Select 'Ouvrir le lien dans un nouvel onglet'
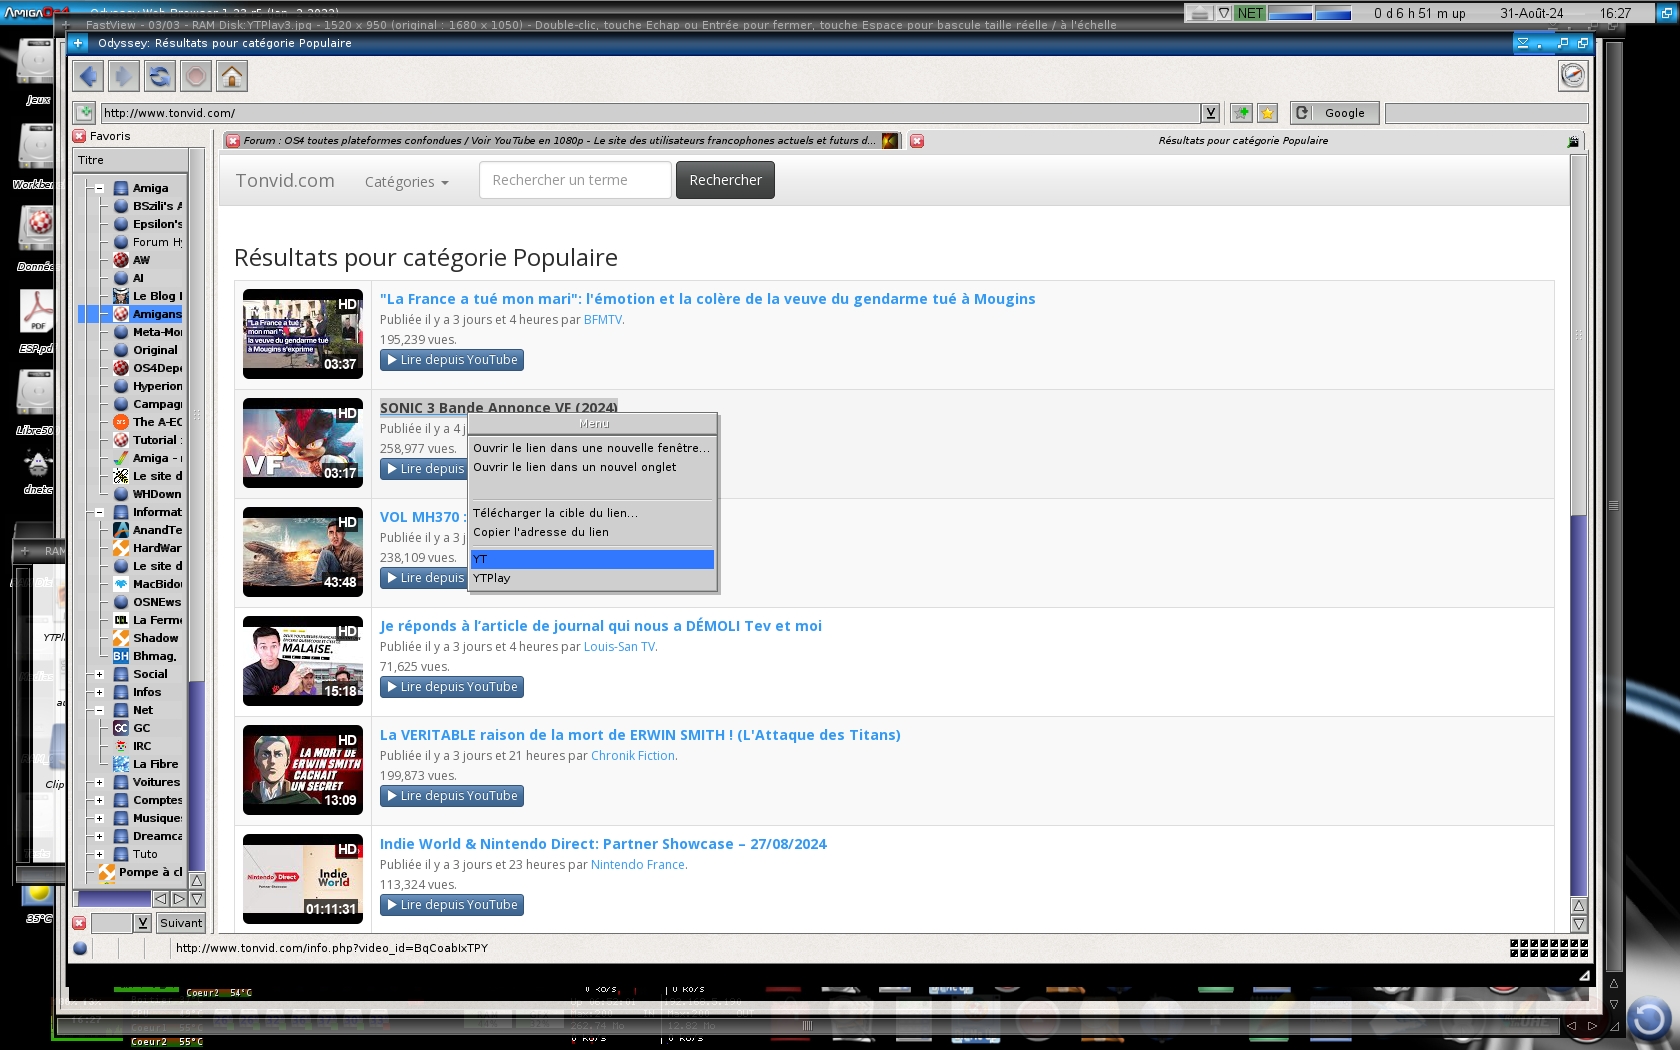 coord(592,467)
